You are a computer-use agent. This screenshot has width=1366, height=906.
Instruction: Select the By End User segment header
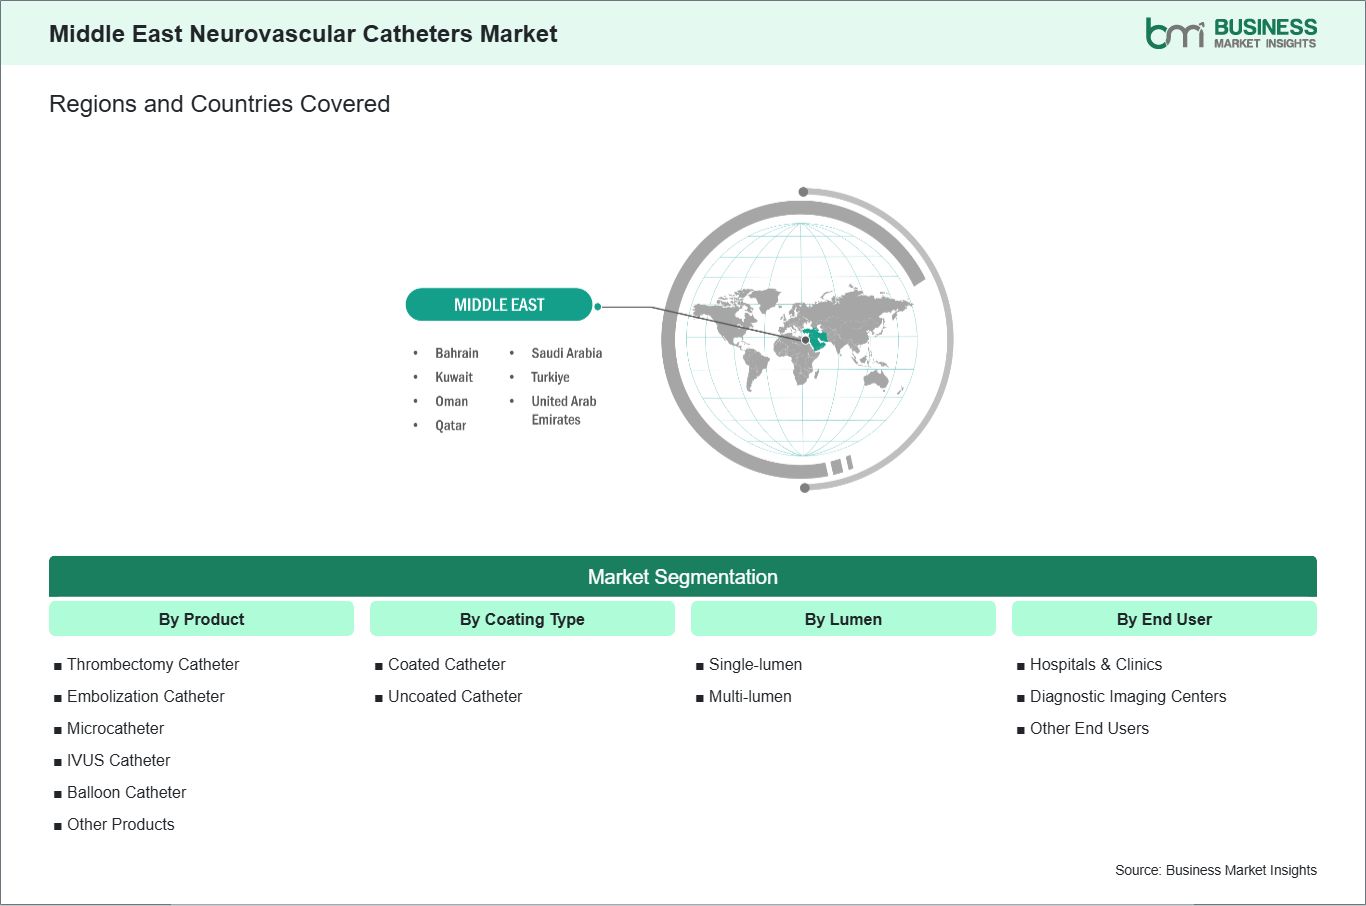click(1164, 619)
